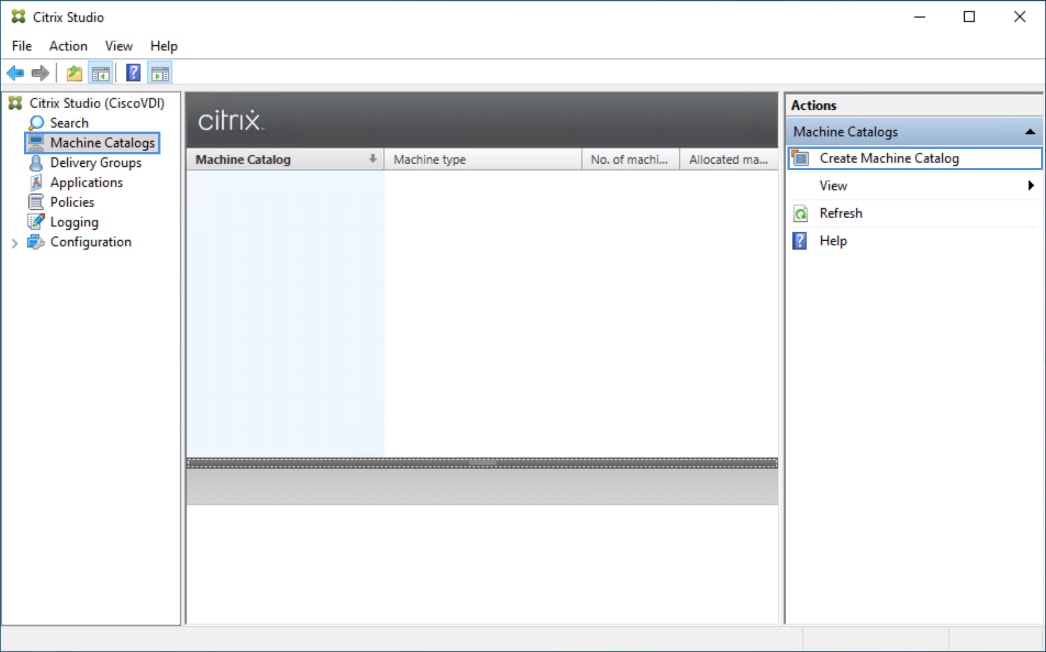Open the Delivery Groups node
1046x652 pixels.
[95, 163]
